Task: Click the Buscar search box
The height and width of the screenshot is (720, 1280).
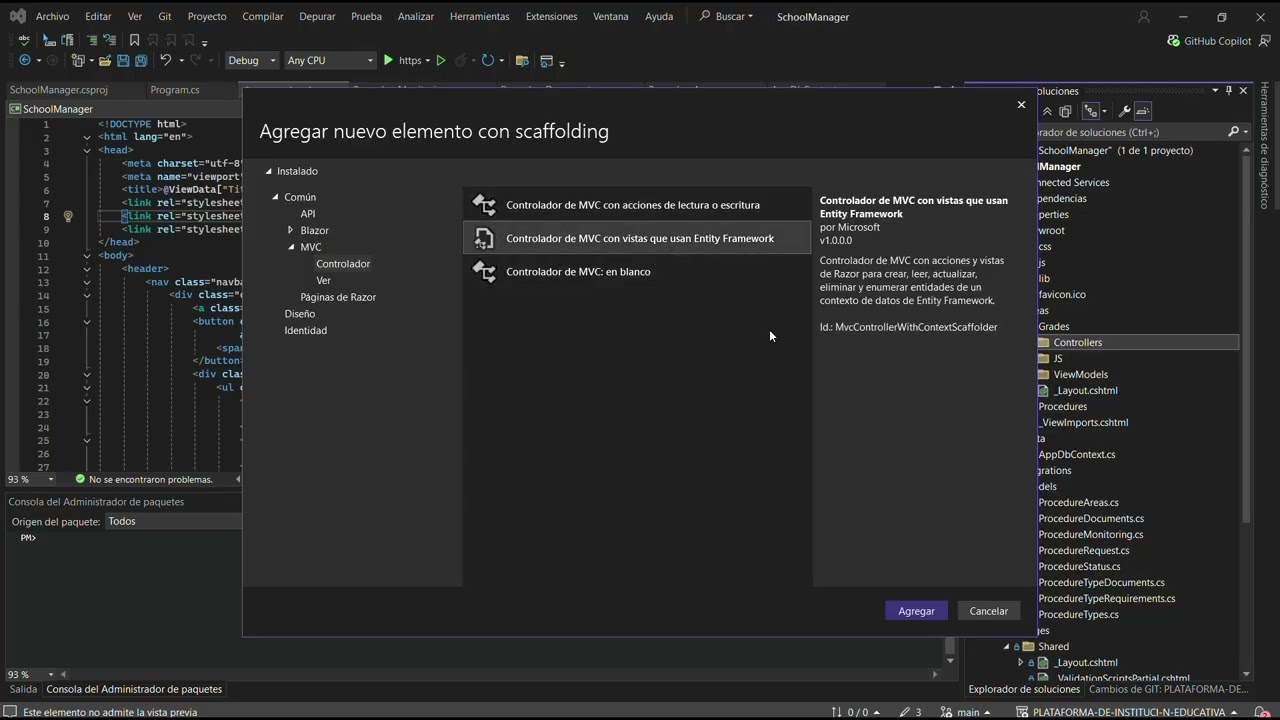Action: 727,17
